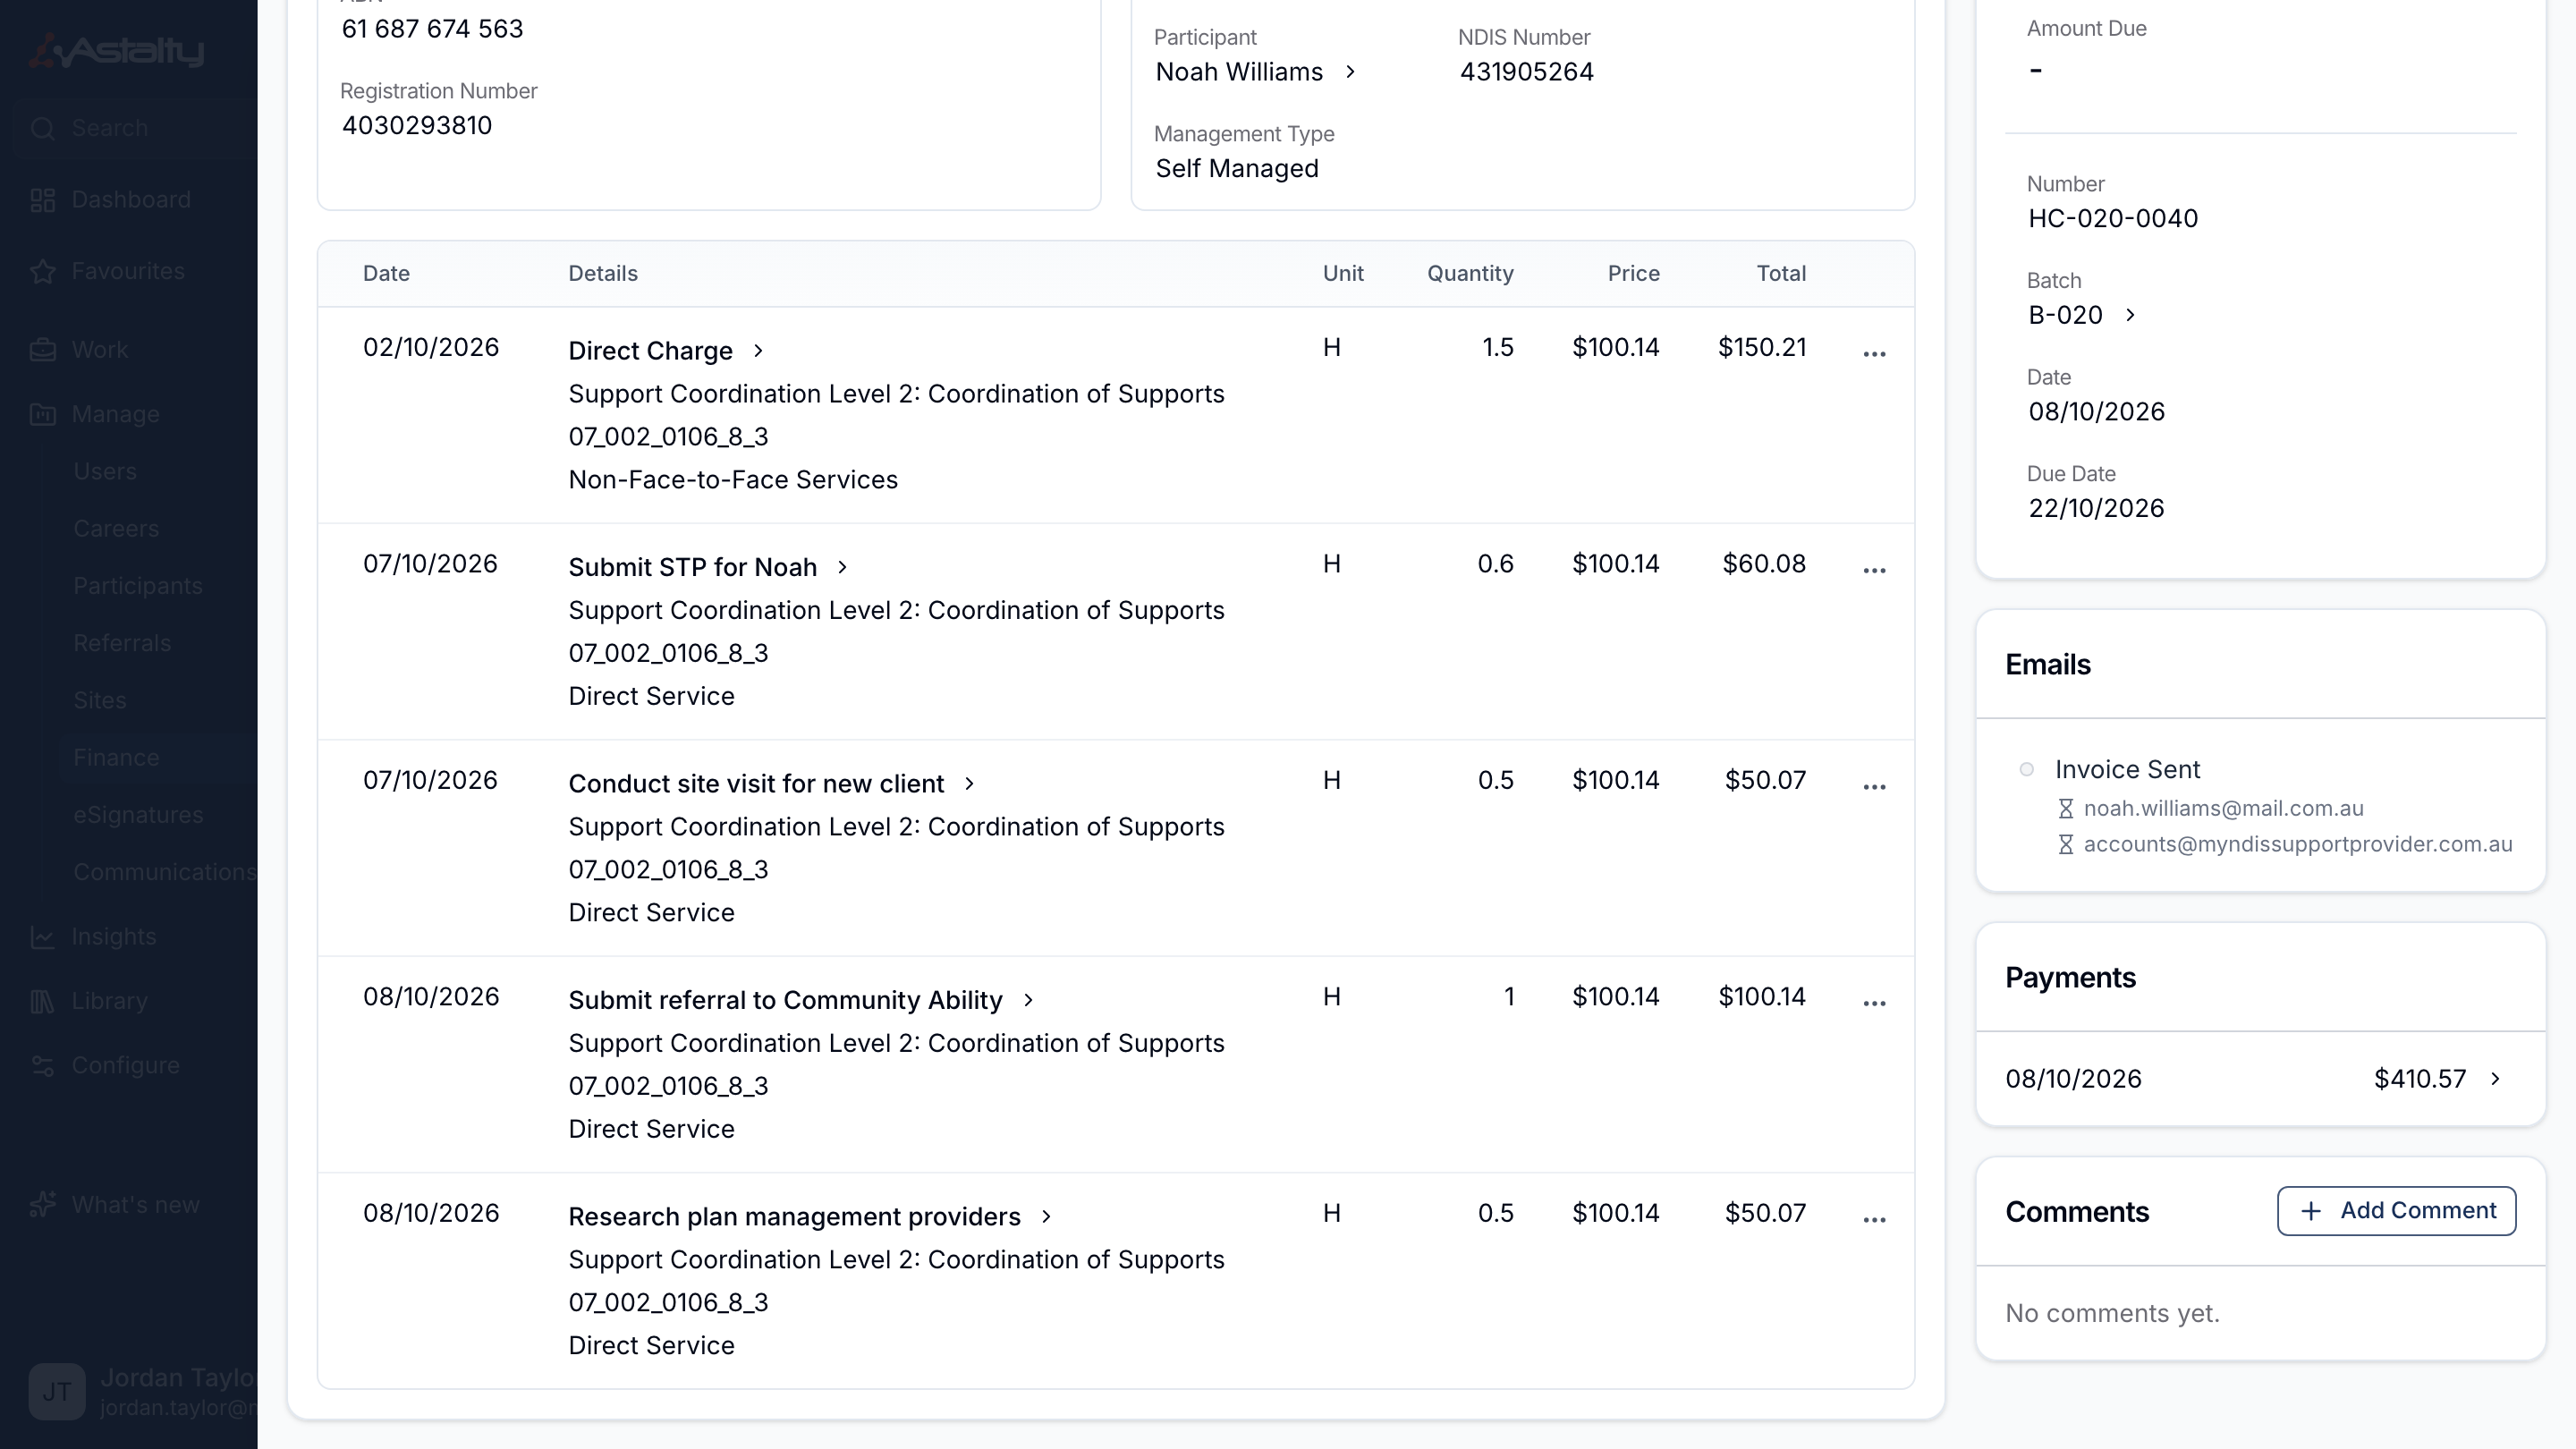Click the Library books icon
This screenshot has width=2576, height=1449.
(42, 1001)
